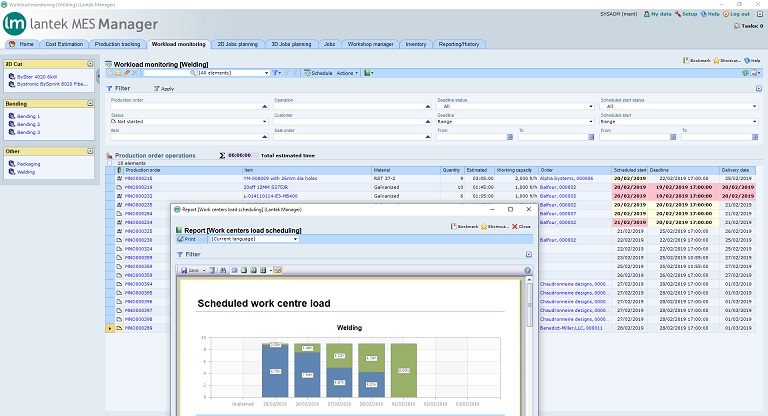Click the Production order filter input field
This screenshot has height=416, width=768.
point(185,106)
